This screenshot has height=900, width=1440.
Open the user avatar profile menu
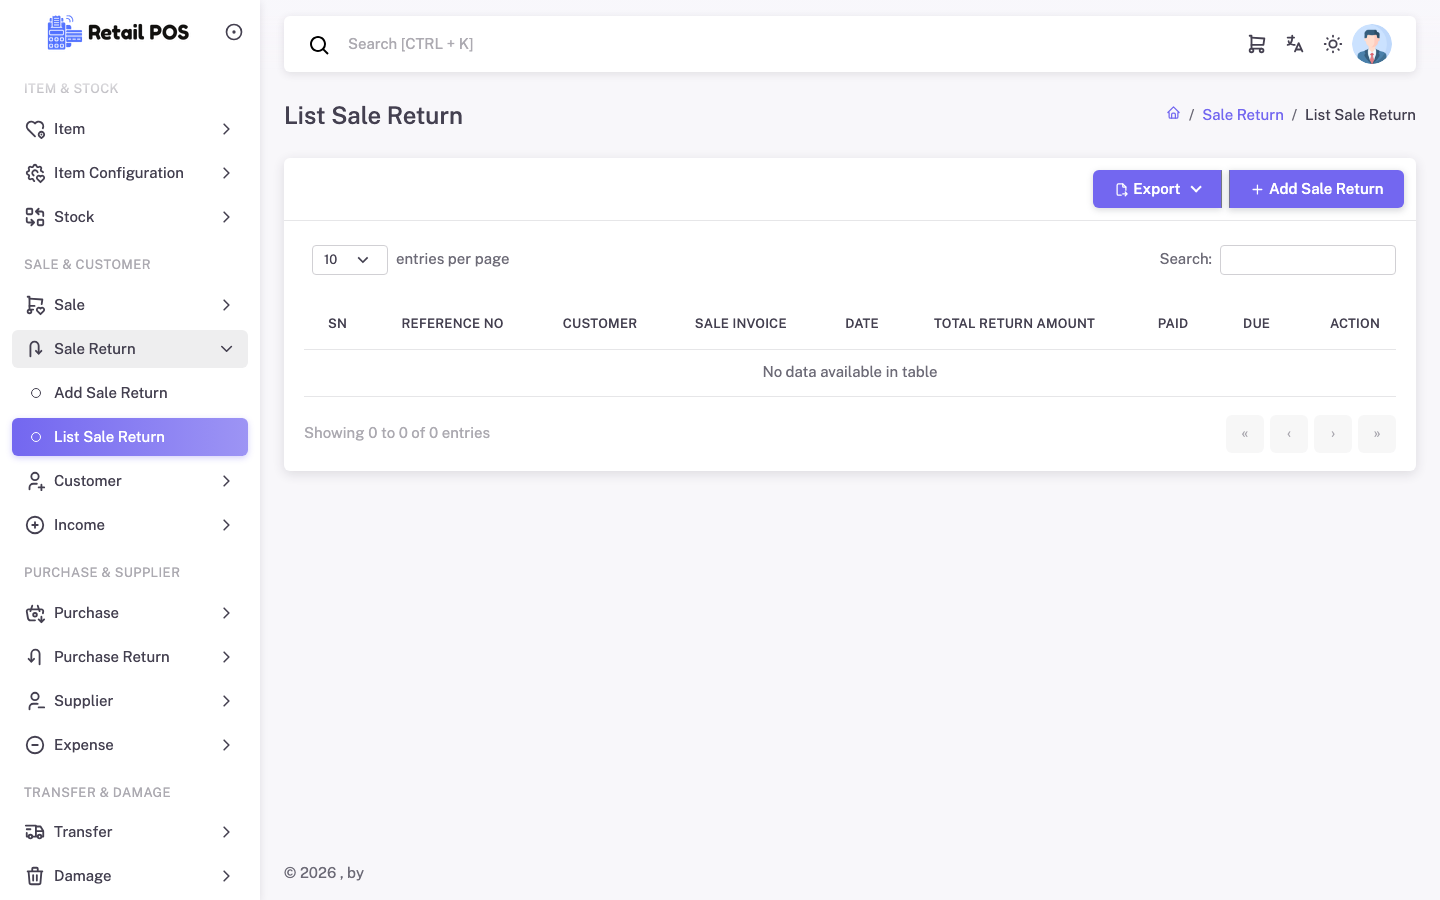click(x=1372, y=44)
